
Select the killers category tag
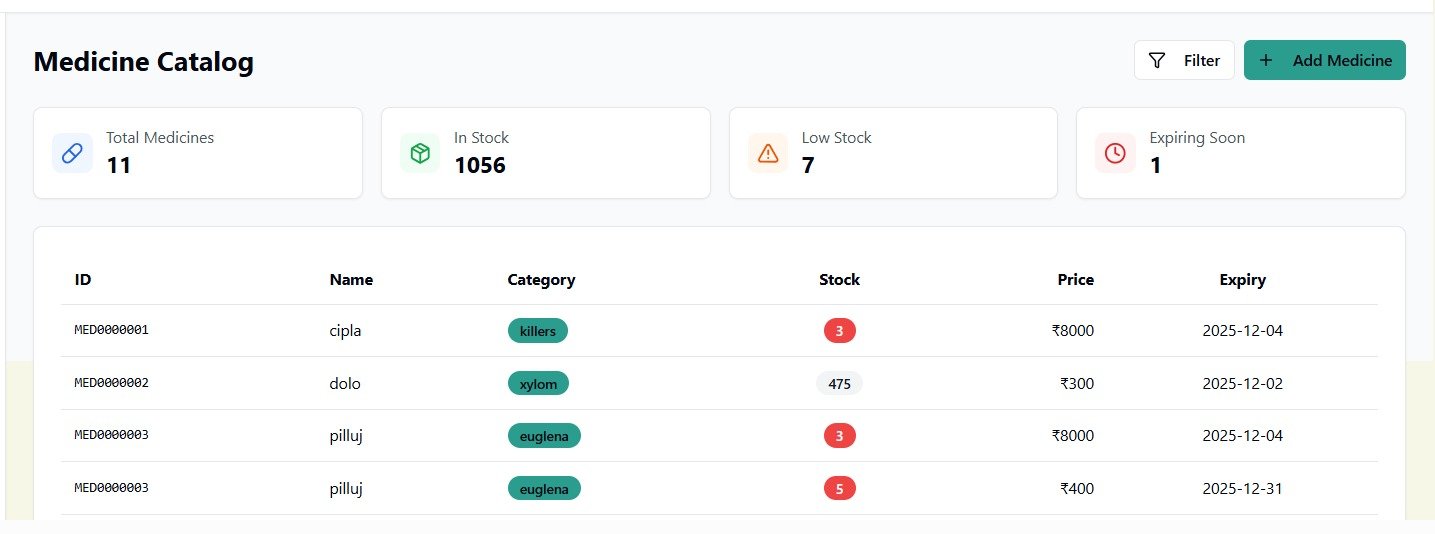click(x=537, y=331)
